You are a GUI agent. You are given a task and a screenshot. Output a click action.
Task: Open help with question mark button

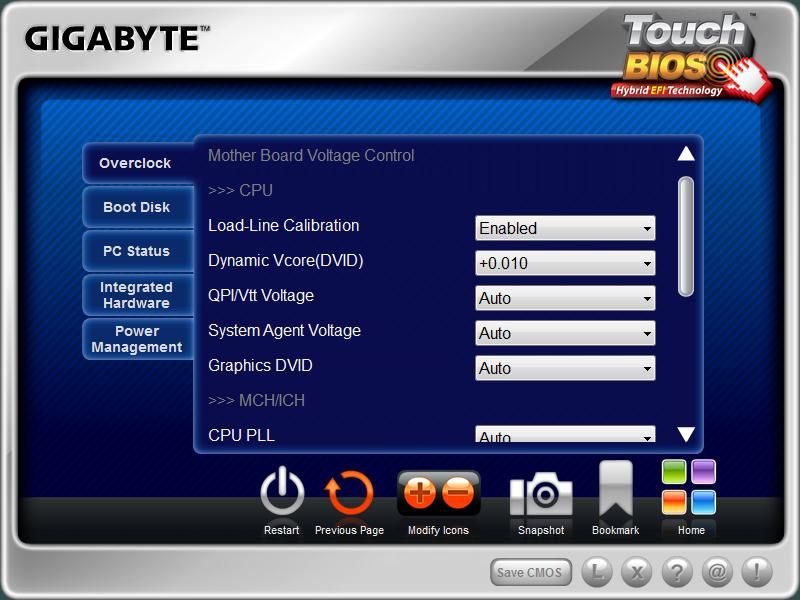tap(677, 571)
